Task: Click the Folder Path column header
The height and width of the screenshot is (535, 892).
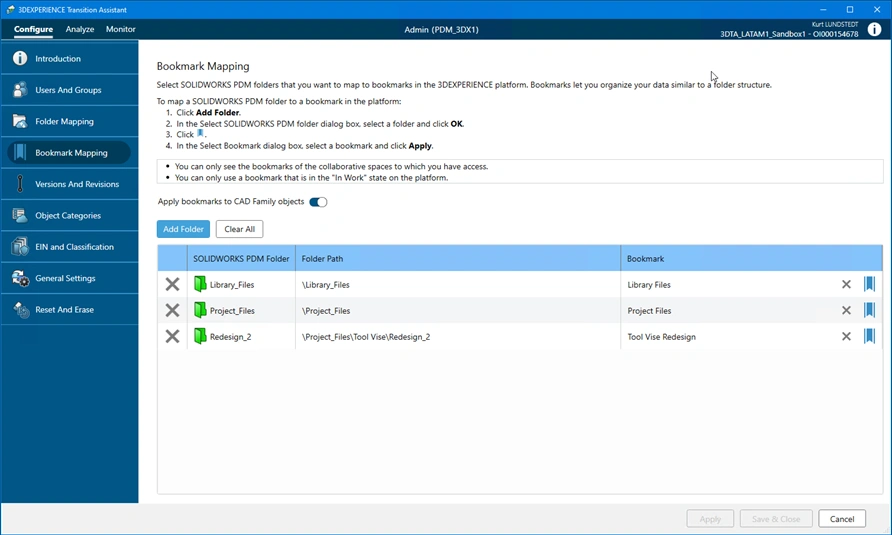Action: click(458, 258)
